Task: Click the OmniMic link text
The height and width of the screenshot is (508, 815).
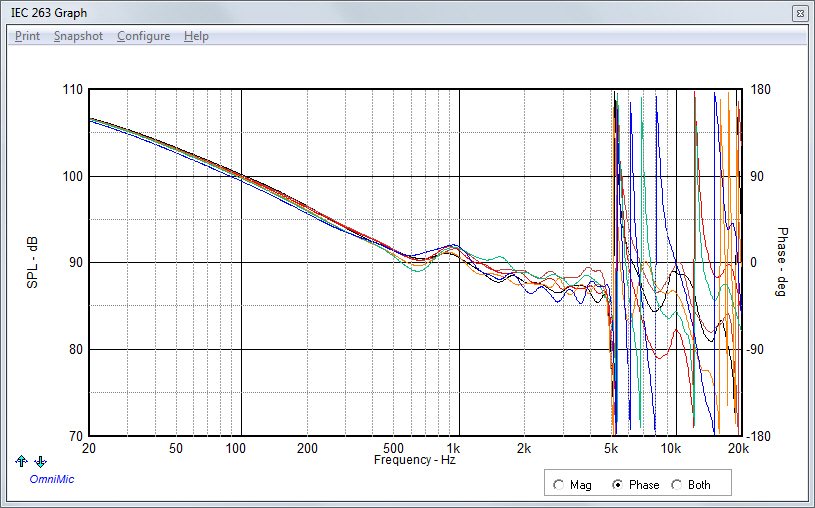Action: [51, 478]
